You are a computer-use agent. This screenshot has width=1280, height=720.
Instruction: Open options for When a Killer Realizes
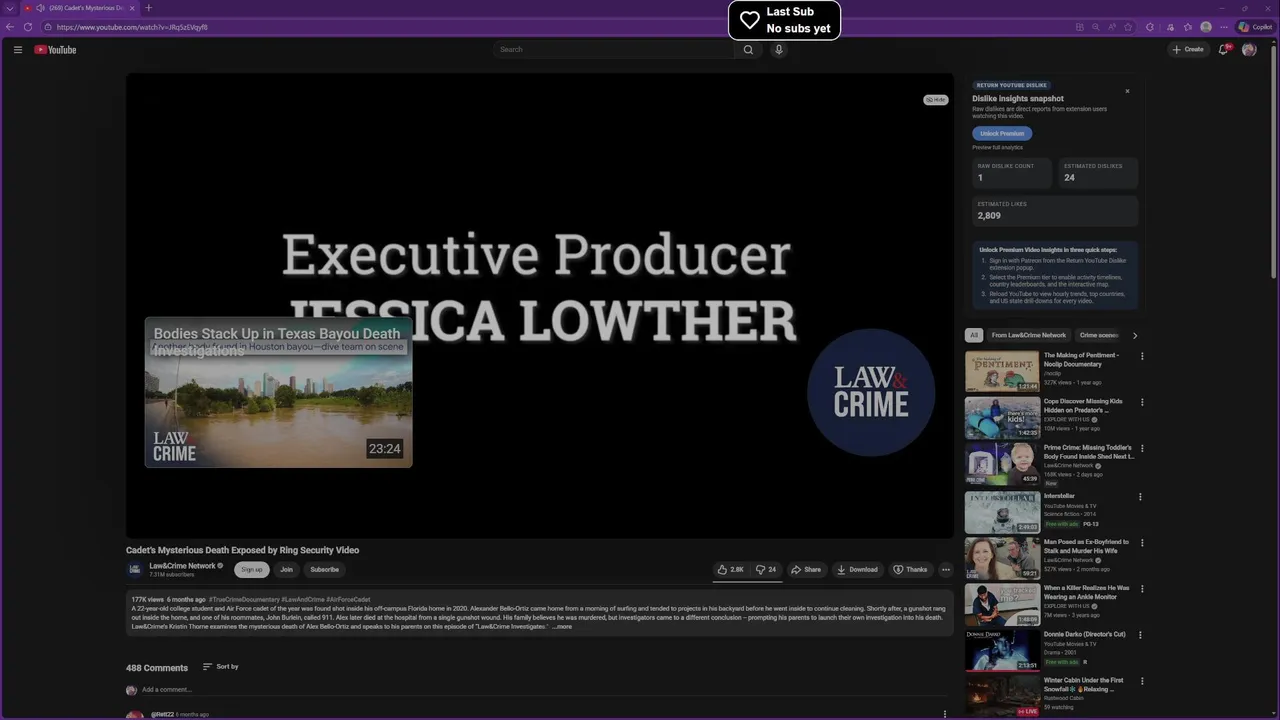[1142, 589]
